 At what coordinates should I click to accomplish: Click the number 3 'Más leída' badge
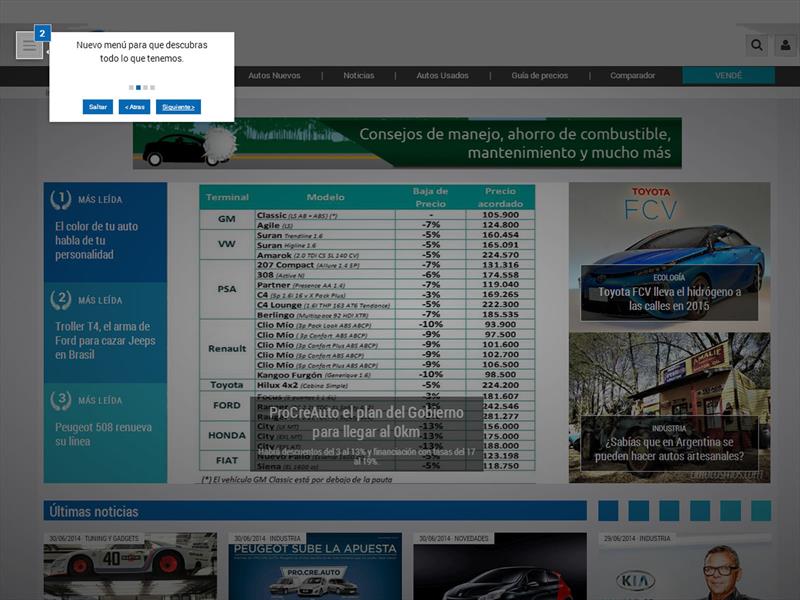tap(61, 400)
